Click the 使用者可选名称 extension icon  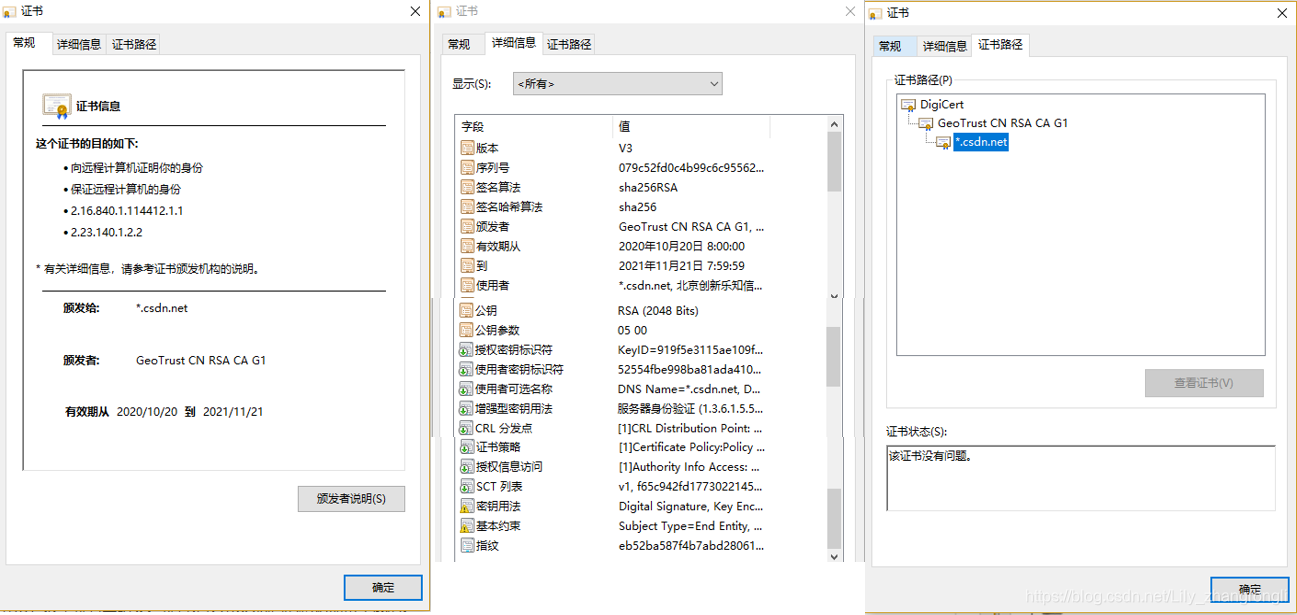pyautogui.click(x=466, y=389)
